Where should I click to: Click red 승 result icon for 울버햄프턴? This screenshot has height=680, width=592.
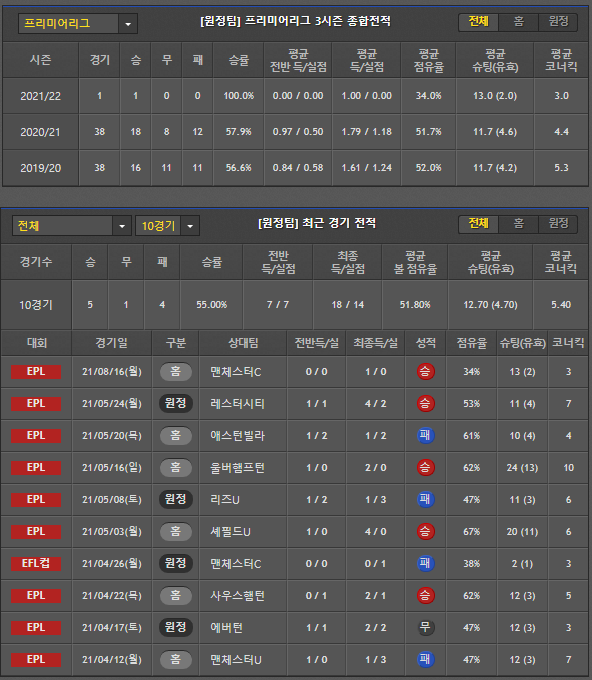point(425,468)
